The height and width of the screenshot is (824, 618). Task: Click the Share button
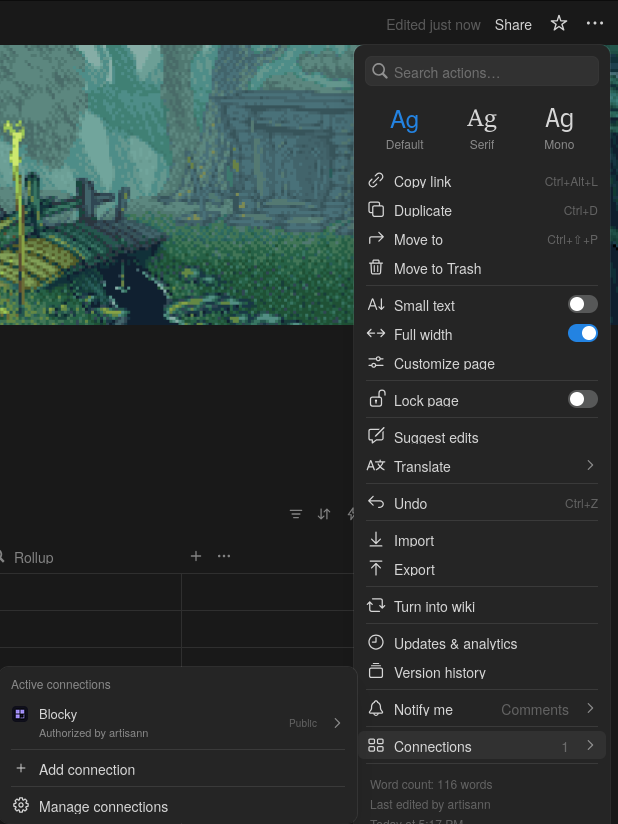pos(513,25)
